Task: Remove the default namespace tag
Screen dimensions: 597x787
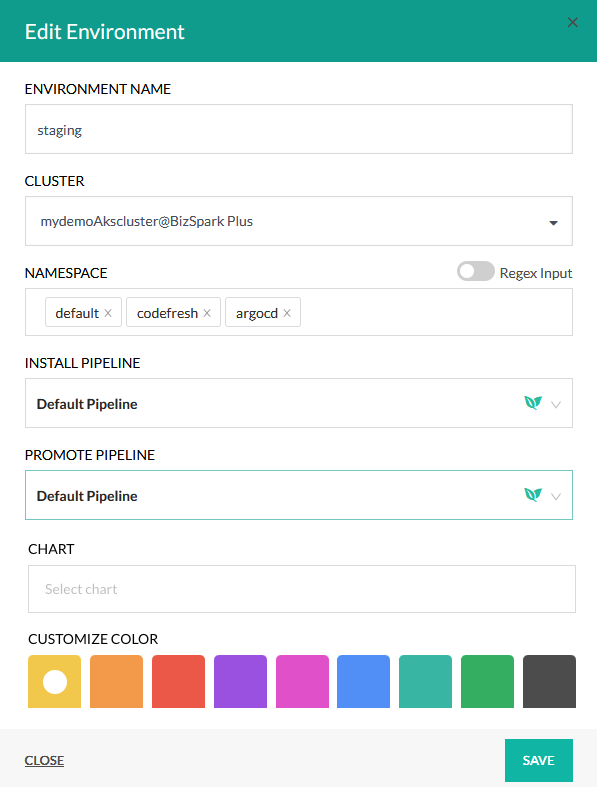Action: tap(108, 313)
